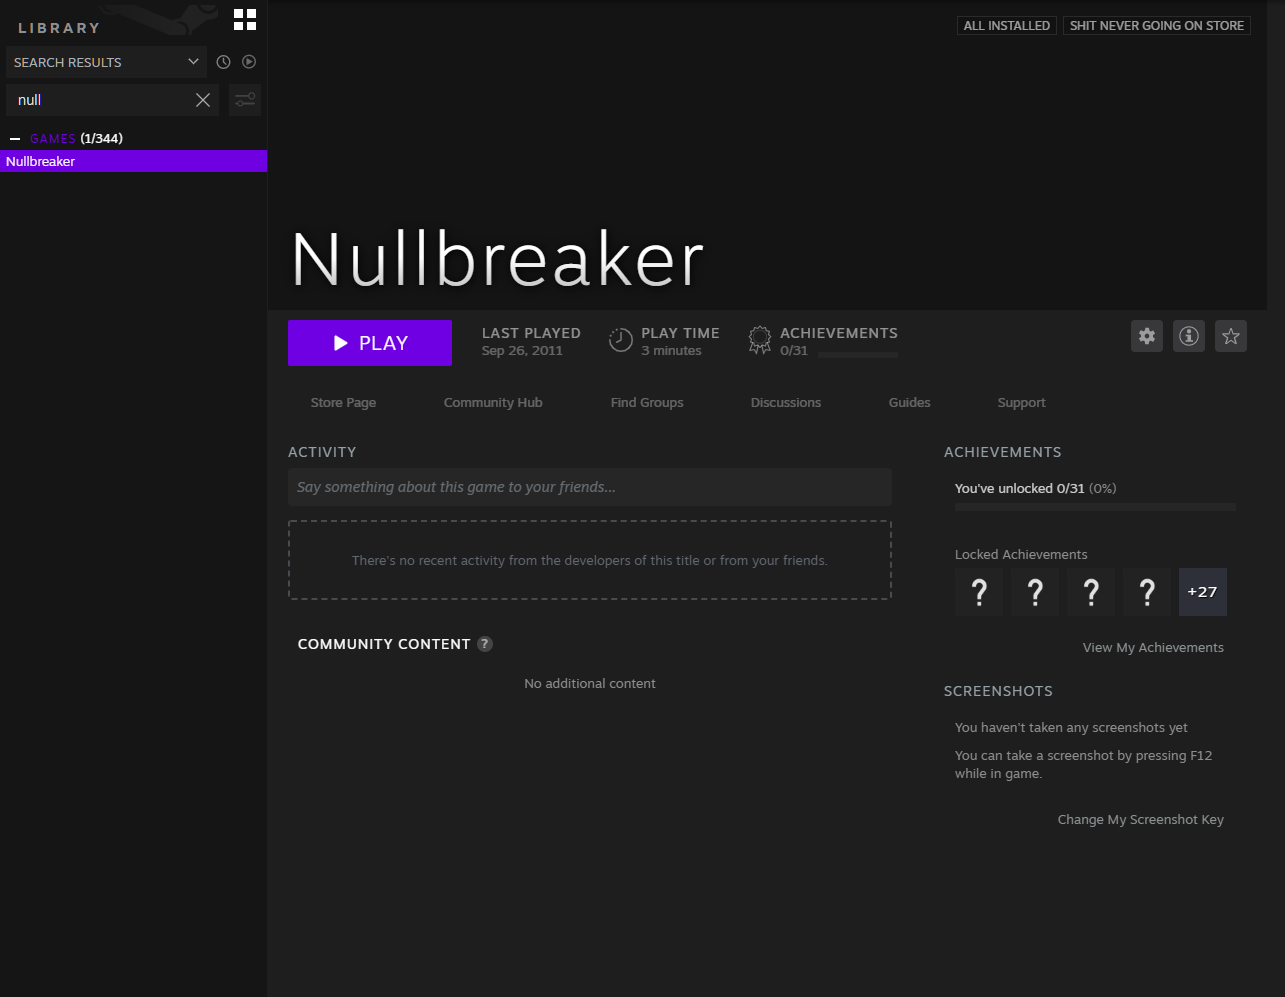This screenshot has width=1285, height=997.
Task: Open the Search Results dropdown
Action: point(107,62)
